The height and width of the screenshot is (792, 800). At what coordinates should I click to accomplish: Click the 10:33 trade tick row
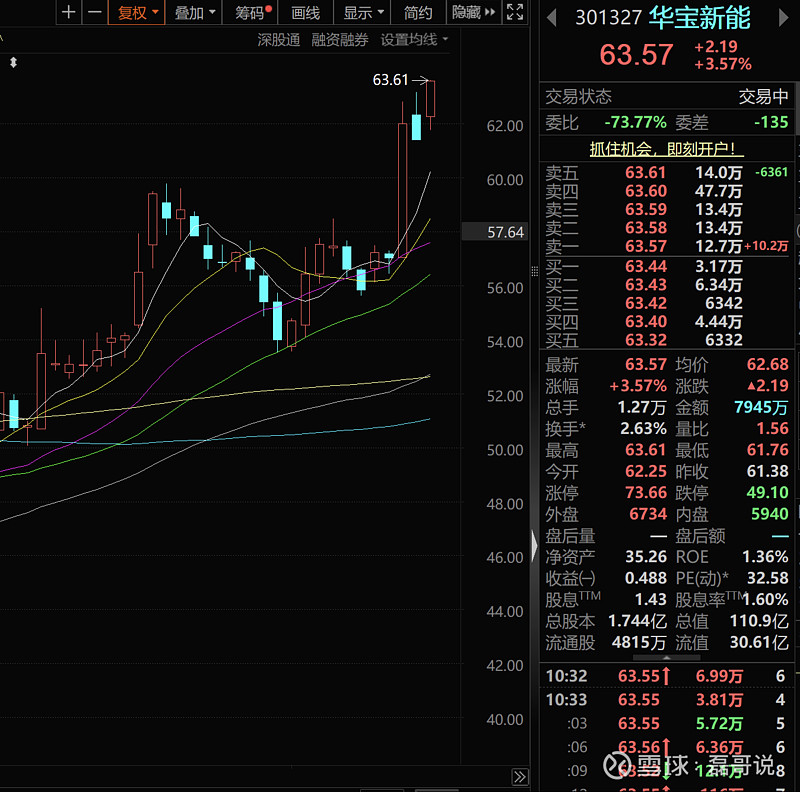click(666, 700)
